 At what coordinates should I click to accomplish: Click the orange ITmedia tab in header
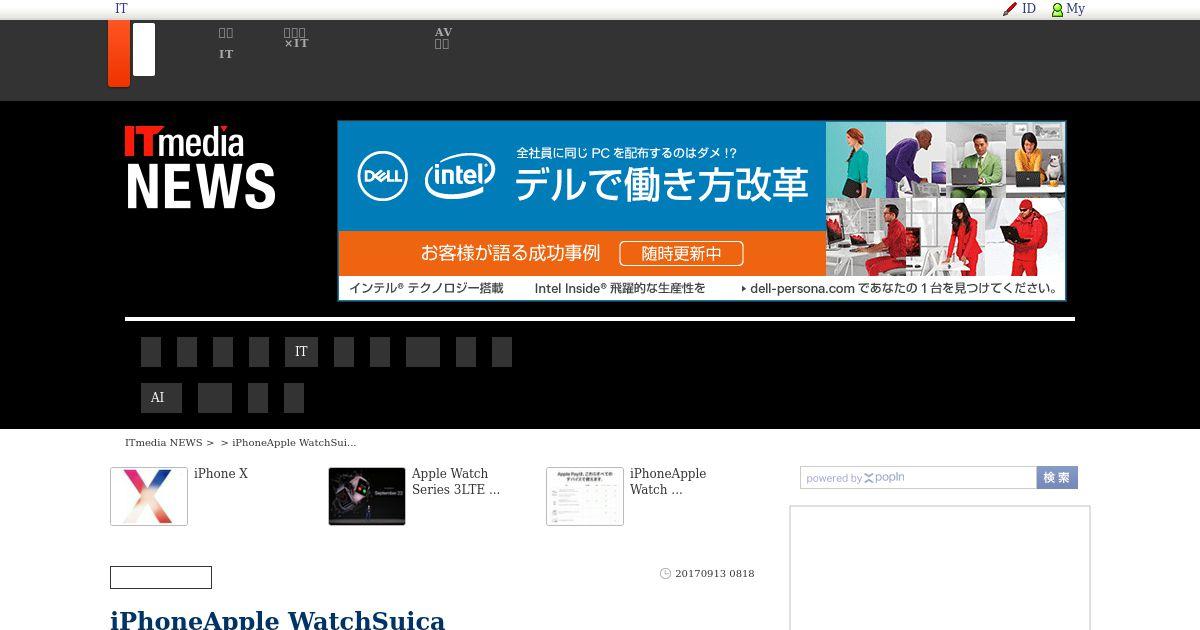coord(119,53)
